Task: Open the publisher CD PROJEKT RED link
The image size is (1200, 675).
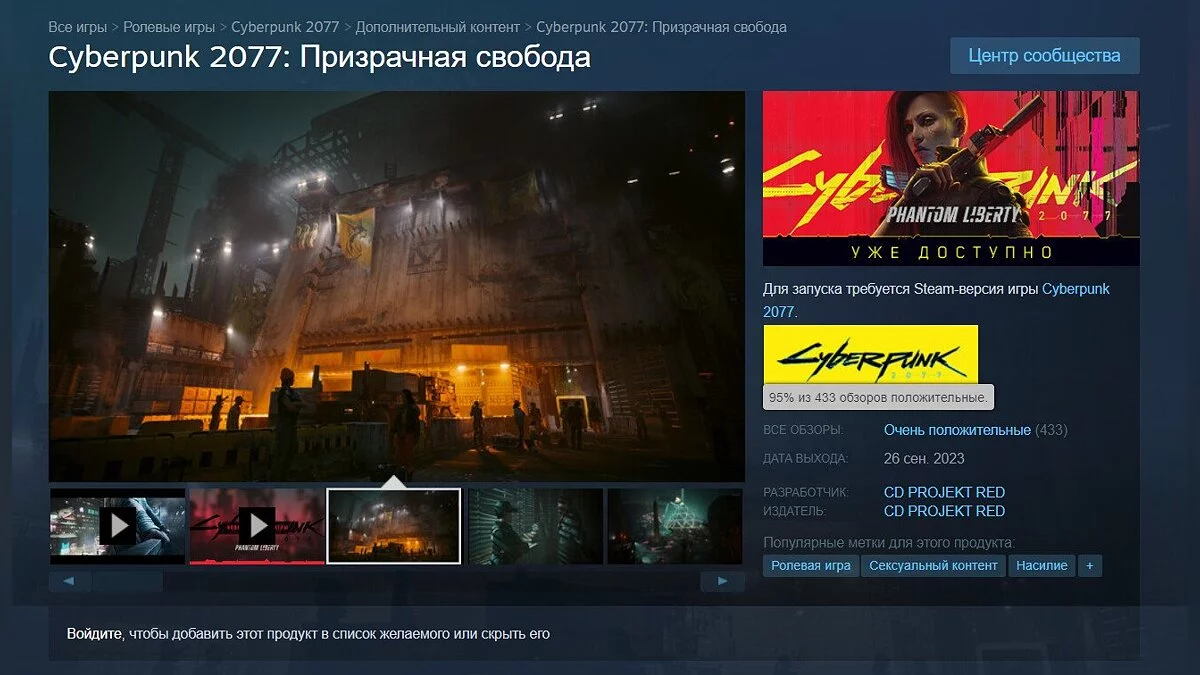Action: pos(944,511)
